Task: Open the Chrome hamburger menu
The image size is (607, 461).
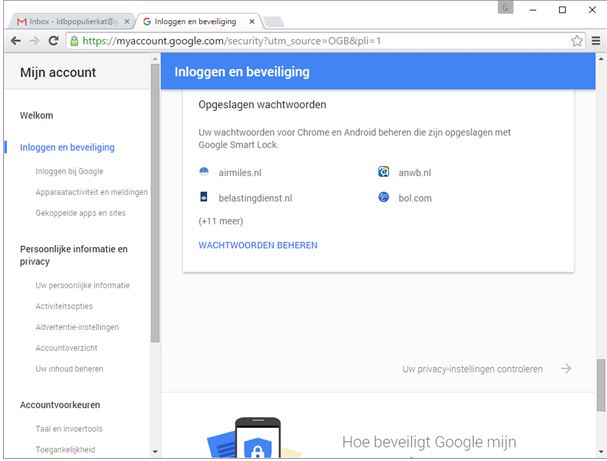Action: coord(596,41)
